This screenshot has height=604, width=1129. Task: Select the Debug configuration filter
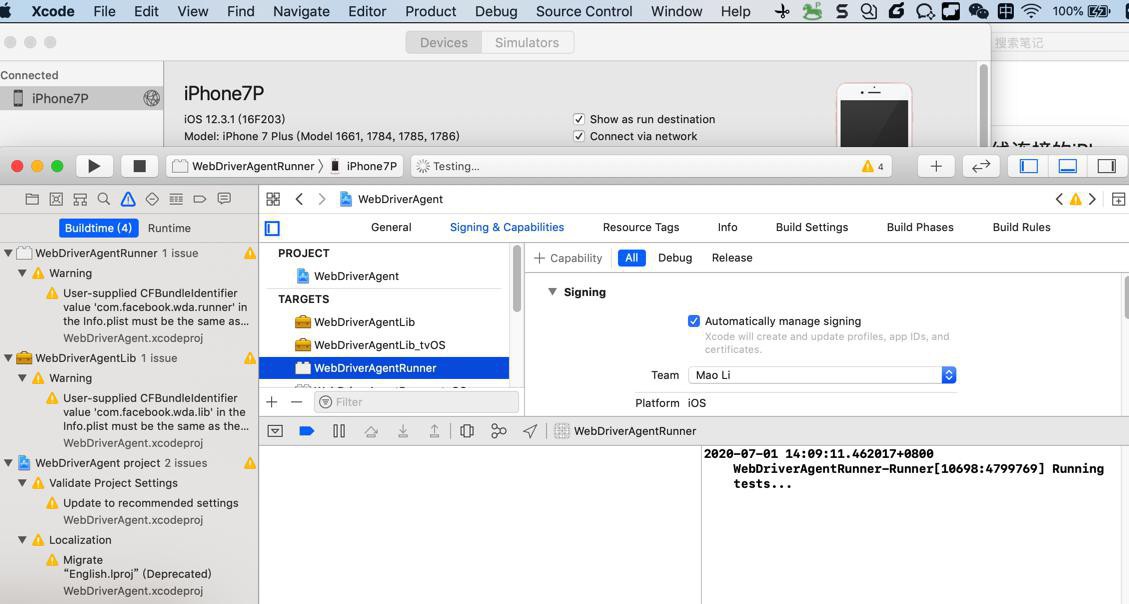(x=675, y=258)
